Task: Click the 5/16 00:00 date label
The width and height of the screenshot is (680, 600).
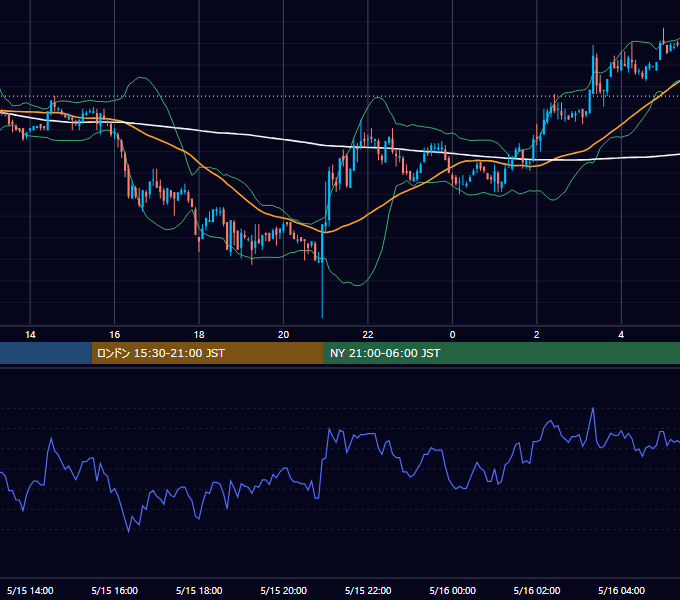Action: click(x=452, y=590)
